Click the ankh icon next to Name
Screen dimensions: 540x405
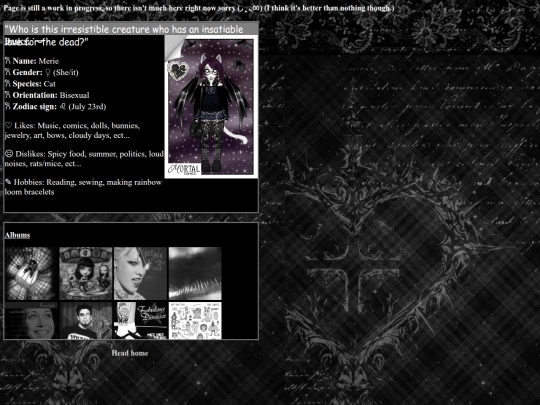(8, 61)
